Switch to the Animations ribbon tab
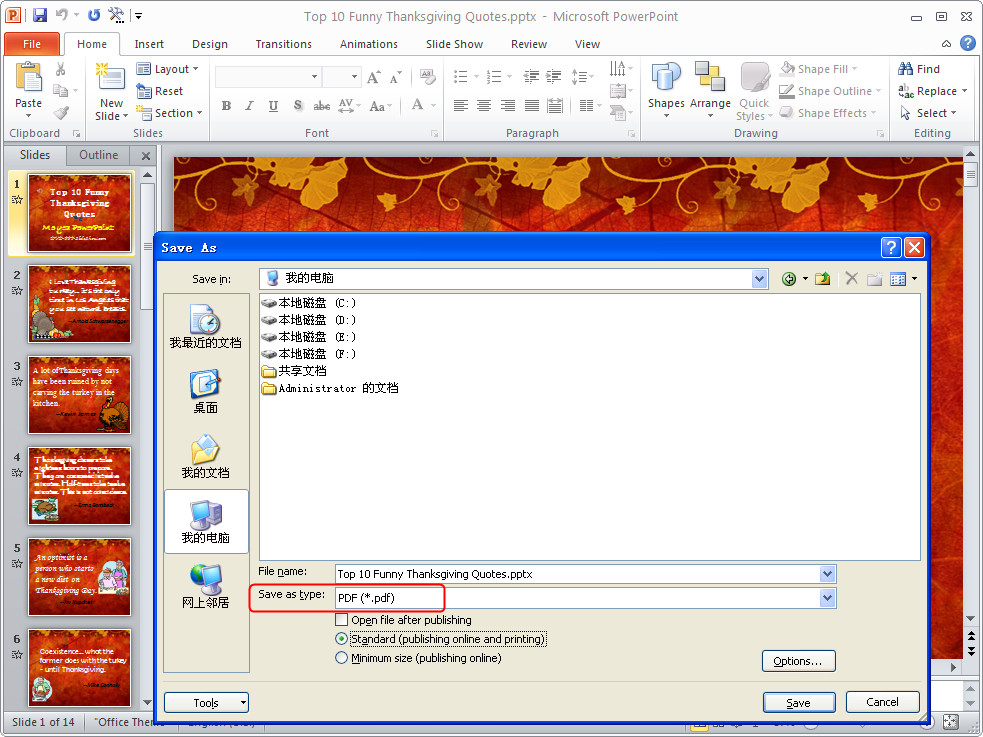The width and height of the screenshot is (983, 737). coord(369,44)
